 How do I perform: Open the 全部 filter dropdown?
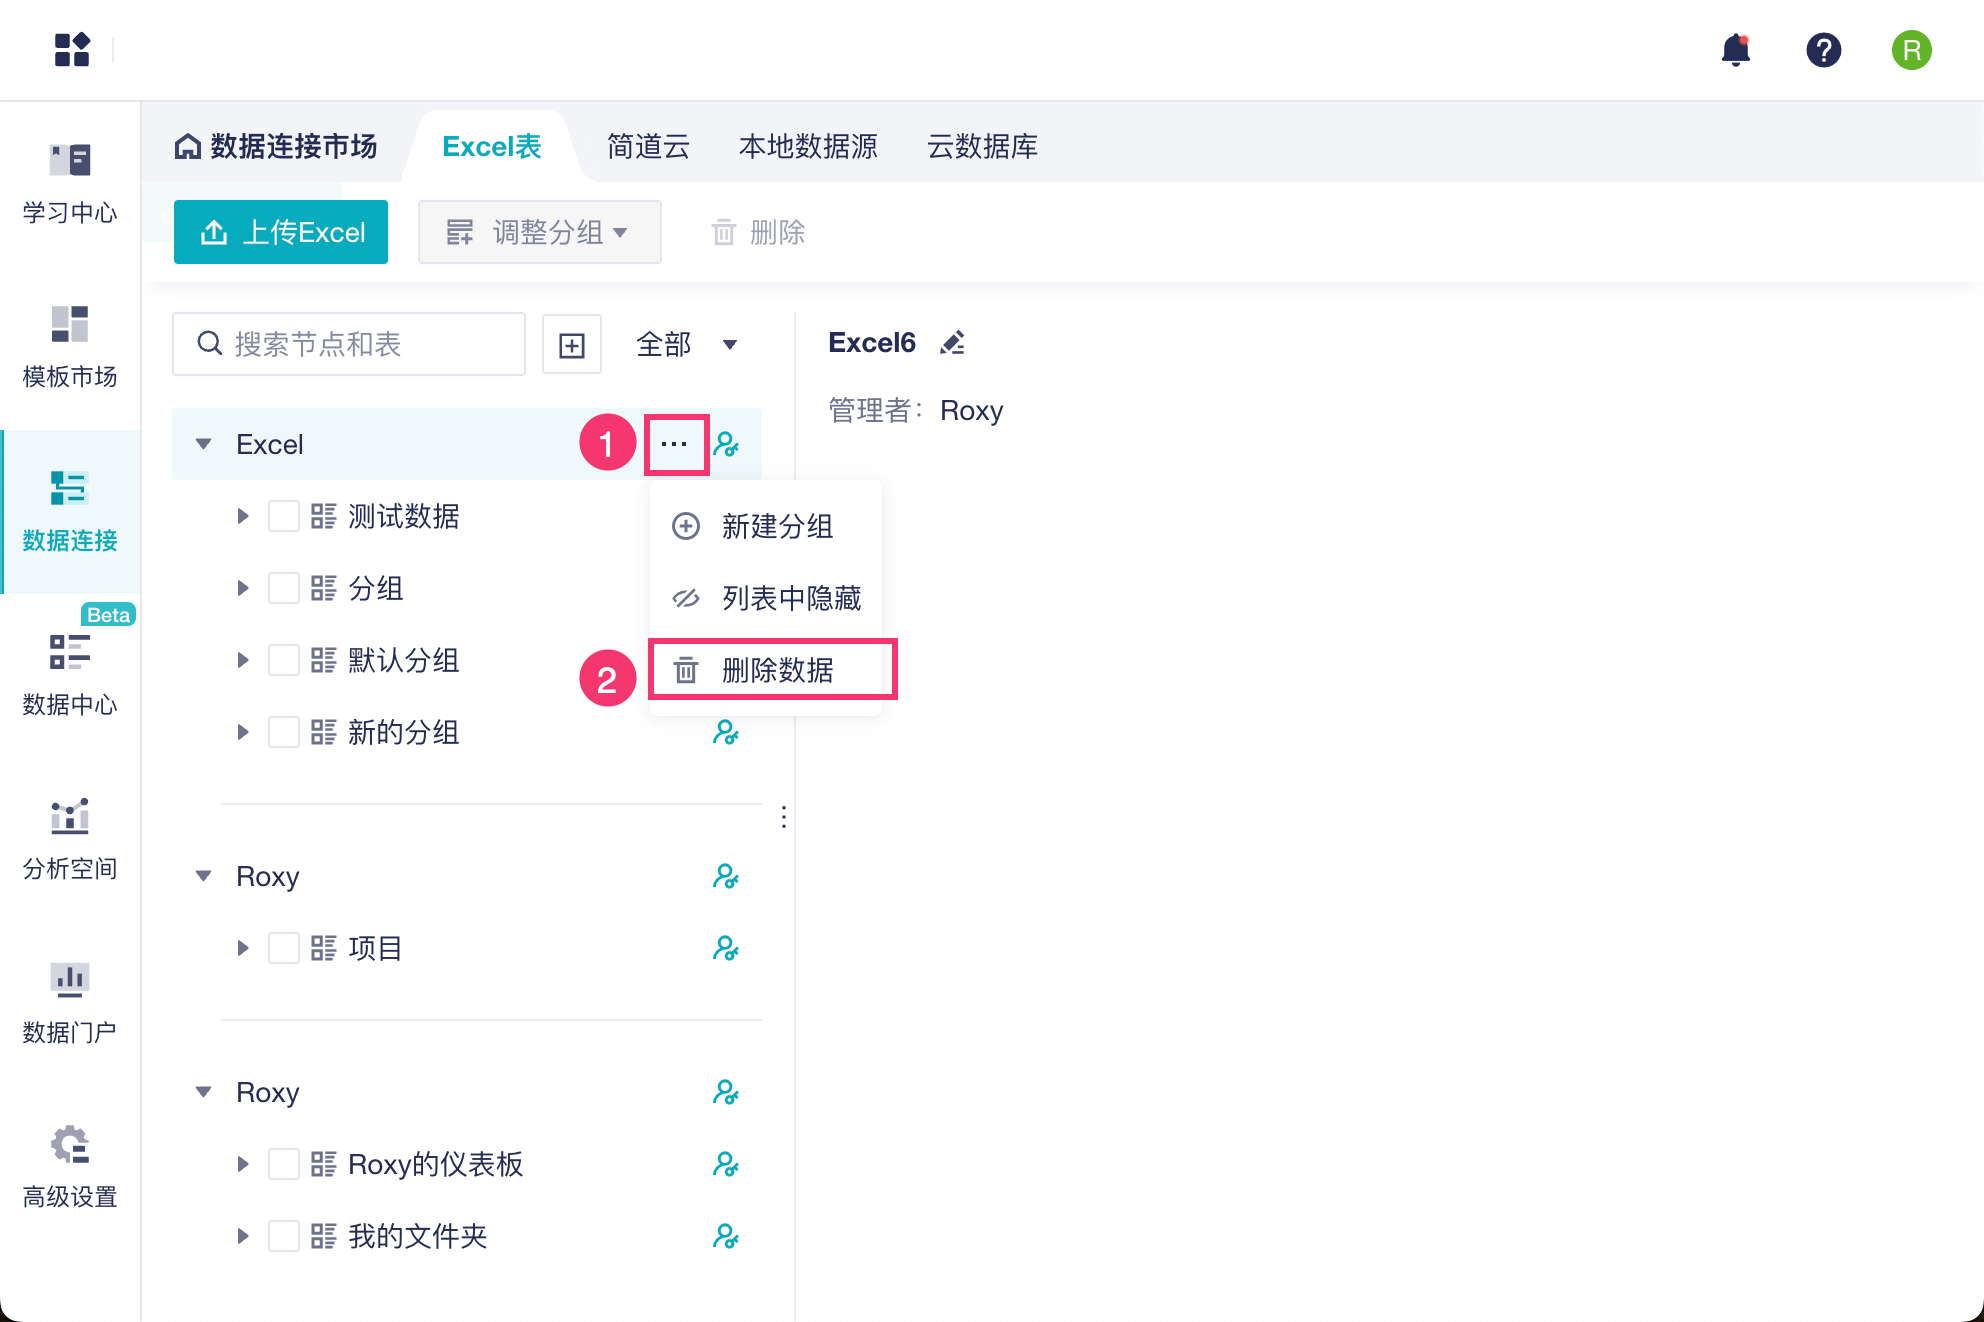[x=686, y=345]
